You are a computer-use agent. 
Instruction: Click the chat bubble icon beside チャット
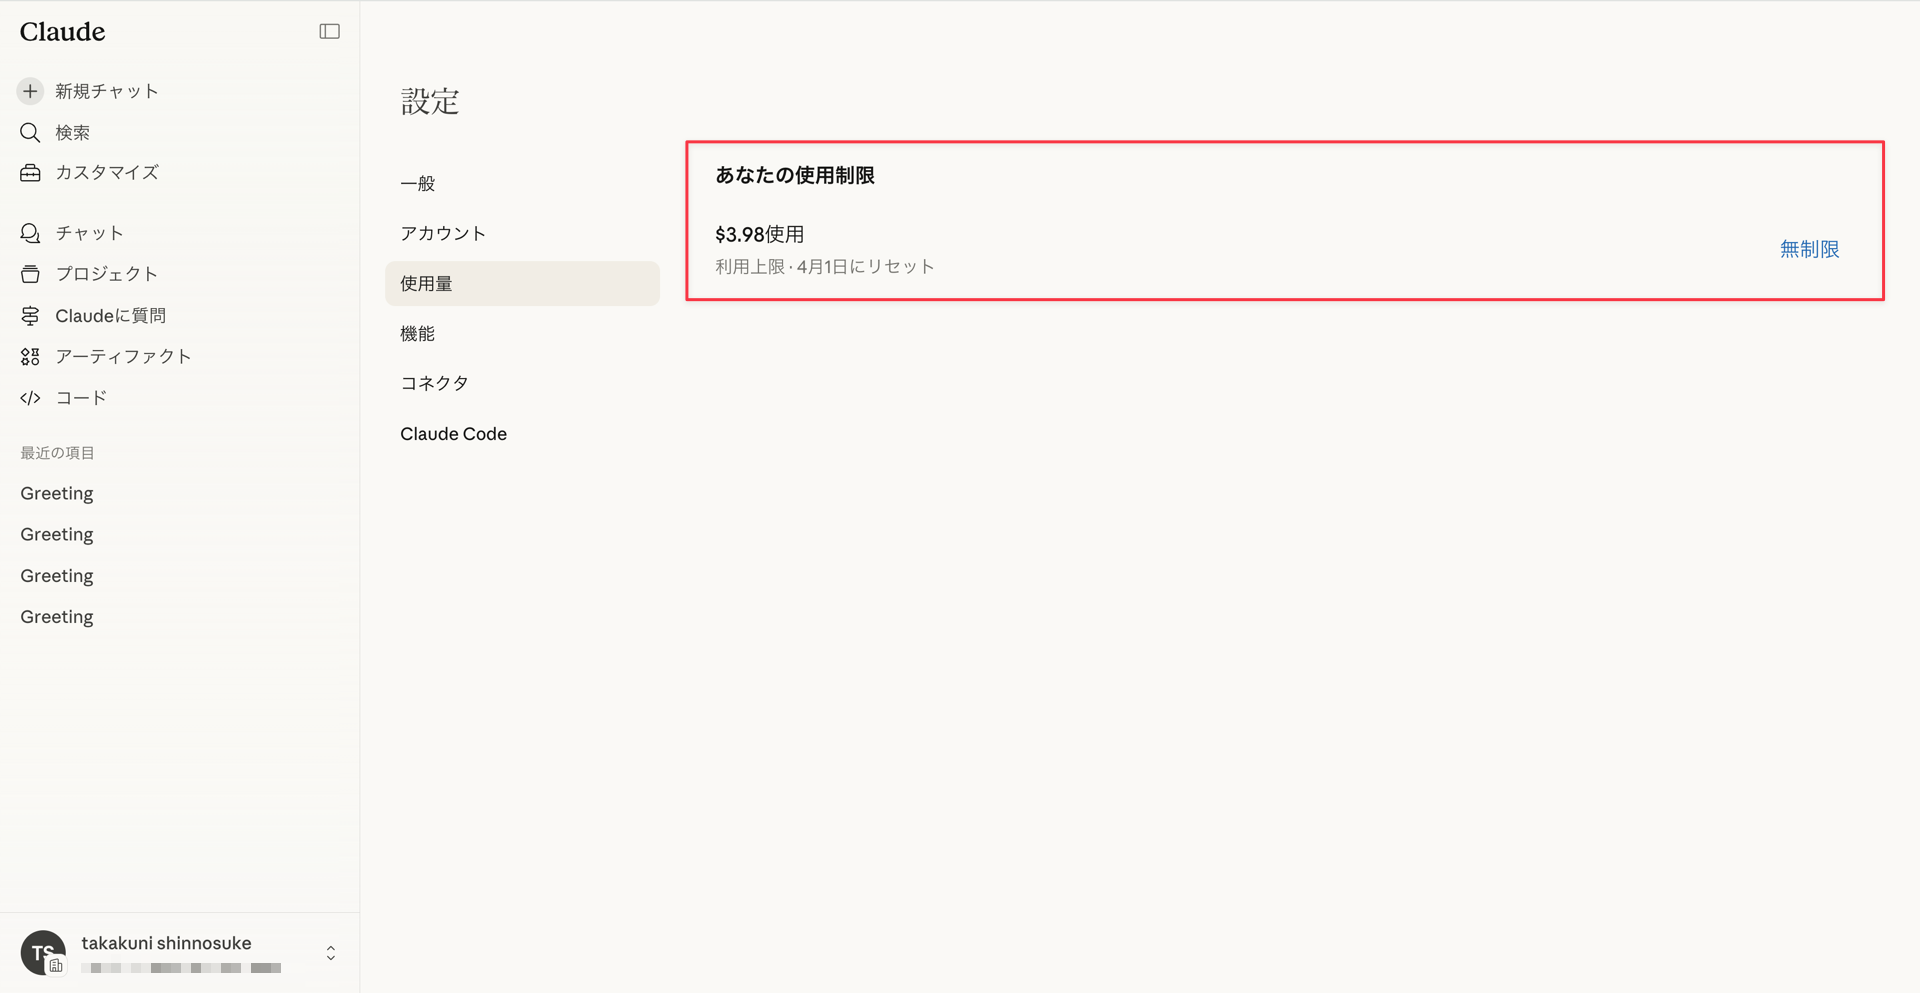coord(30,233)
